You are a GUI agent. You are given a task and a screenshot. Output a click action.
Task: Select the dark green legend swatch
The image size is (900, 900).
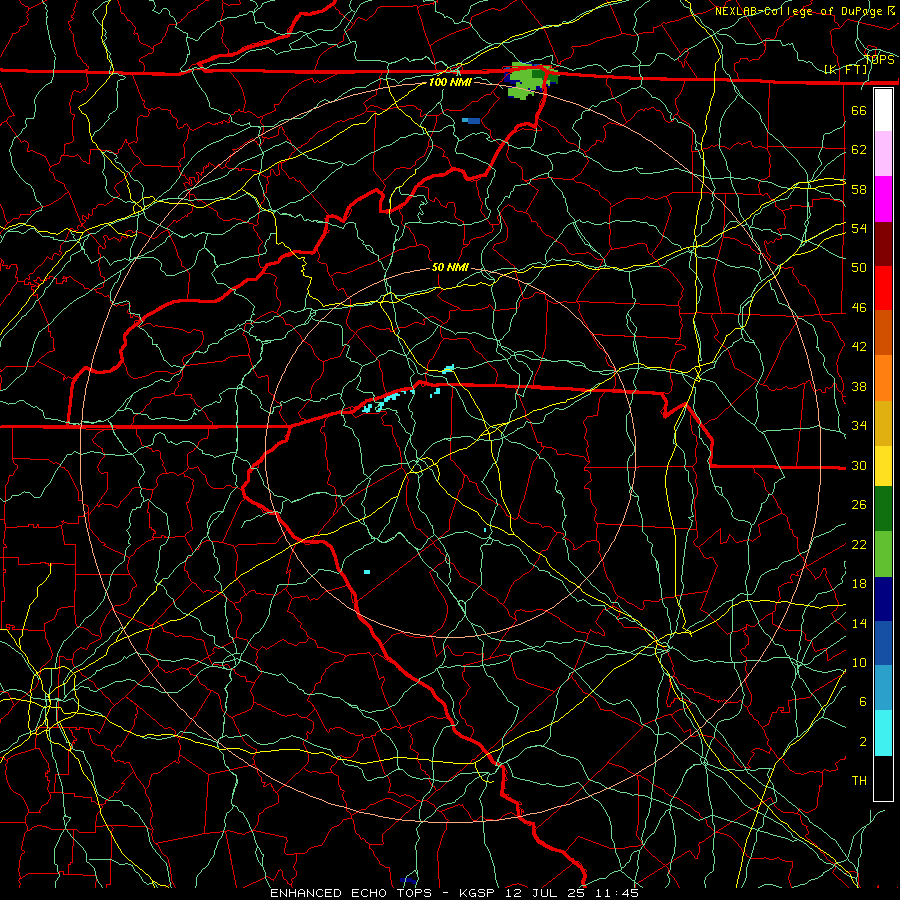click(883, 509)
